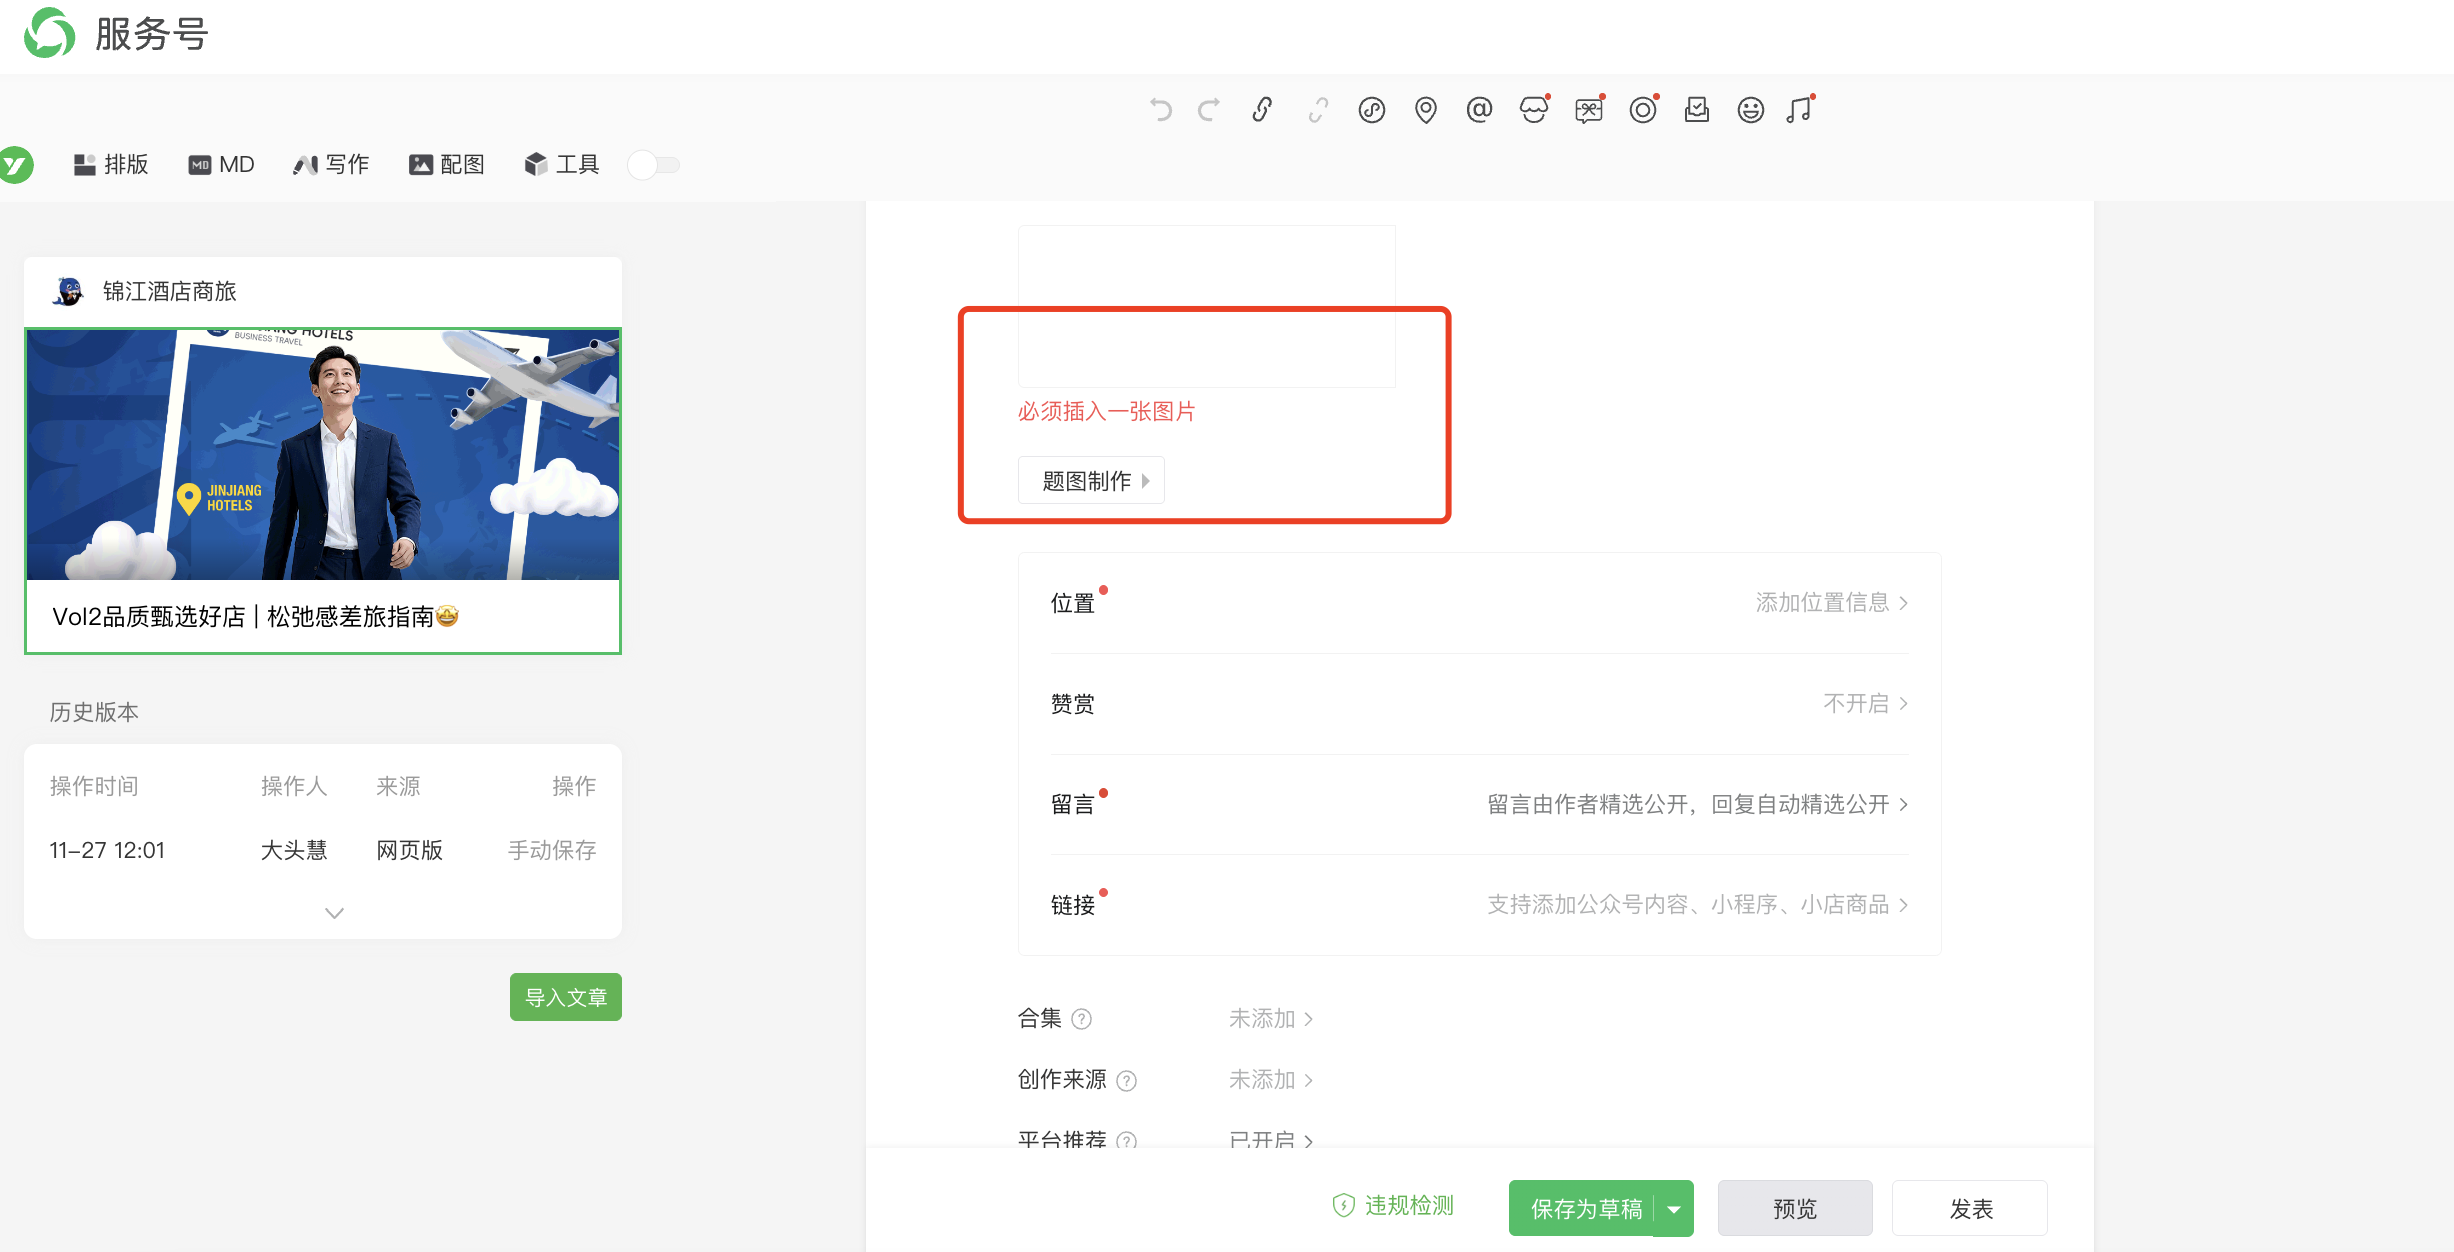Toggle the switch next to 工具
2454x1252 pixels.
point(654,165)
